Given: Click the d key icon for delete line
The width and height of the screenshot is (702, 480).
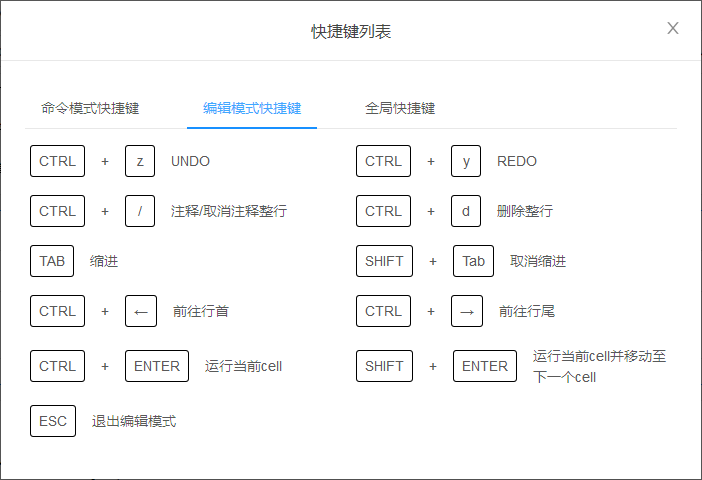Looking at the screenshot, I should (466, 211).
